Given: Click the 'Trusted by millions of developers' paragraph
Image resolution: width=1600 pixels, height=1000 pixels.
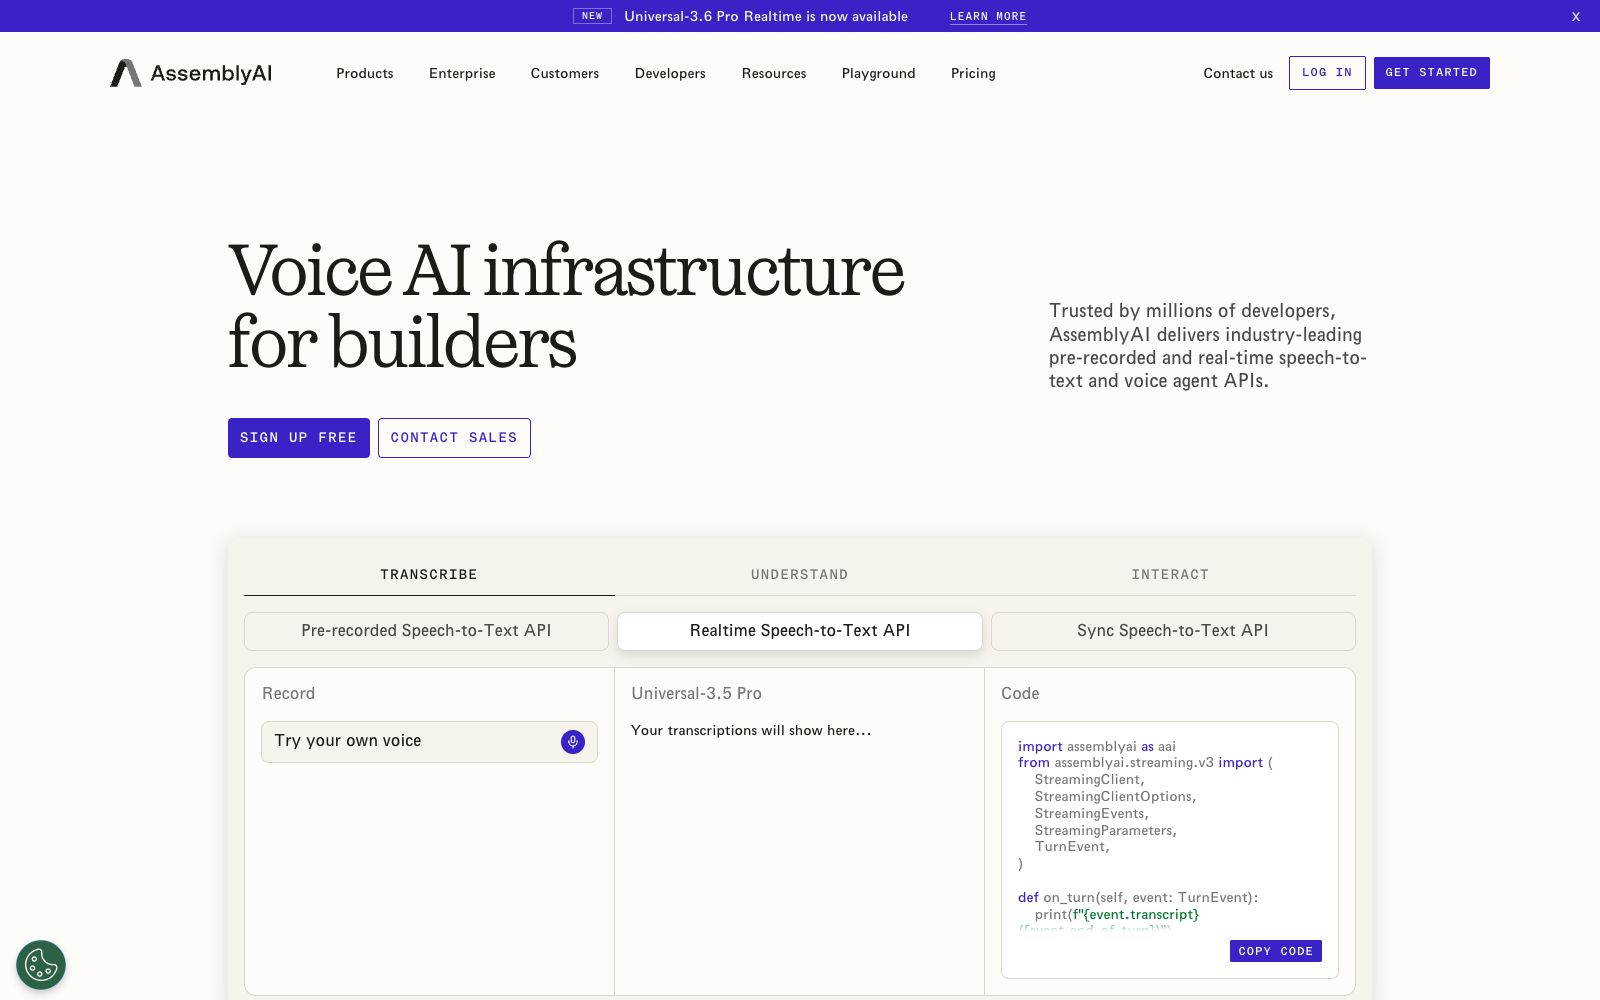Looking at the screenshot, I should click(x=1208, y=346).
